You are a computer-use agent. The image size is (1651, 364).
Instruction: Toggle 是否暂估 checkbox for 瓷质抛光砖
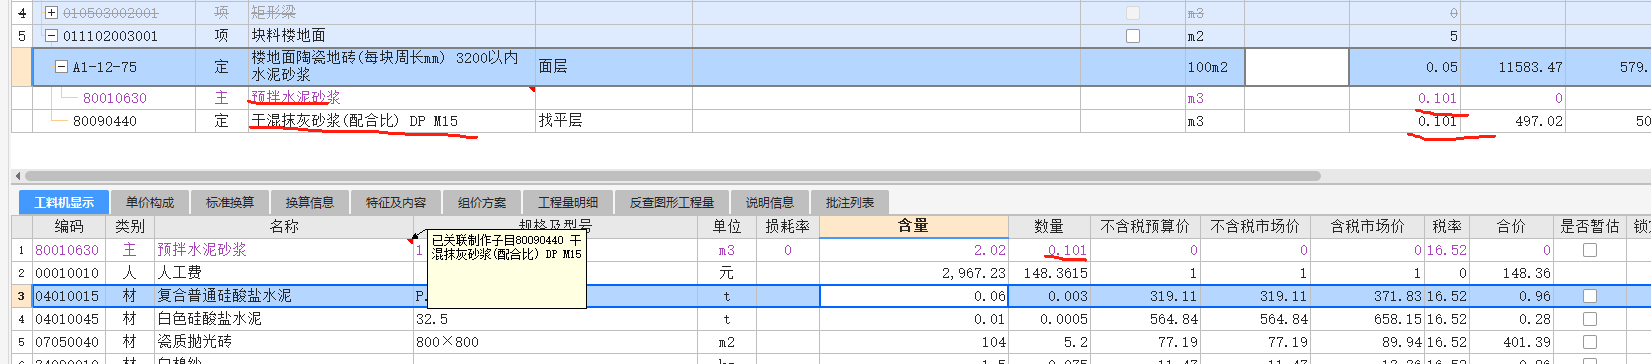pos(1590,342)
